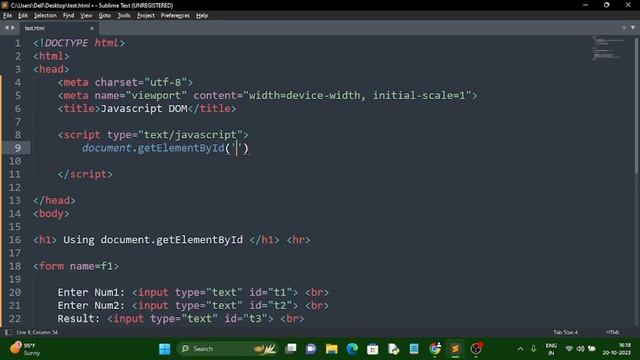Click the Result input line code
The image size is (640, 360).
180,318
